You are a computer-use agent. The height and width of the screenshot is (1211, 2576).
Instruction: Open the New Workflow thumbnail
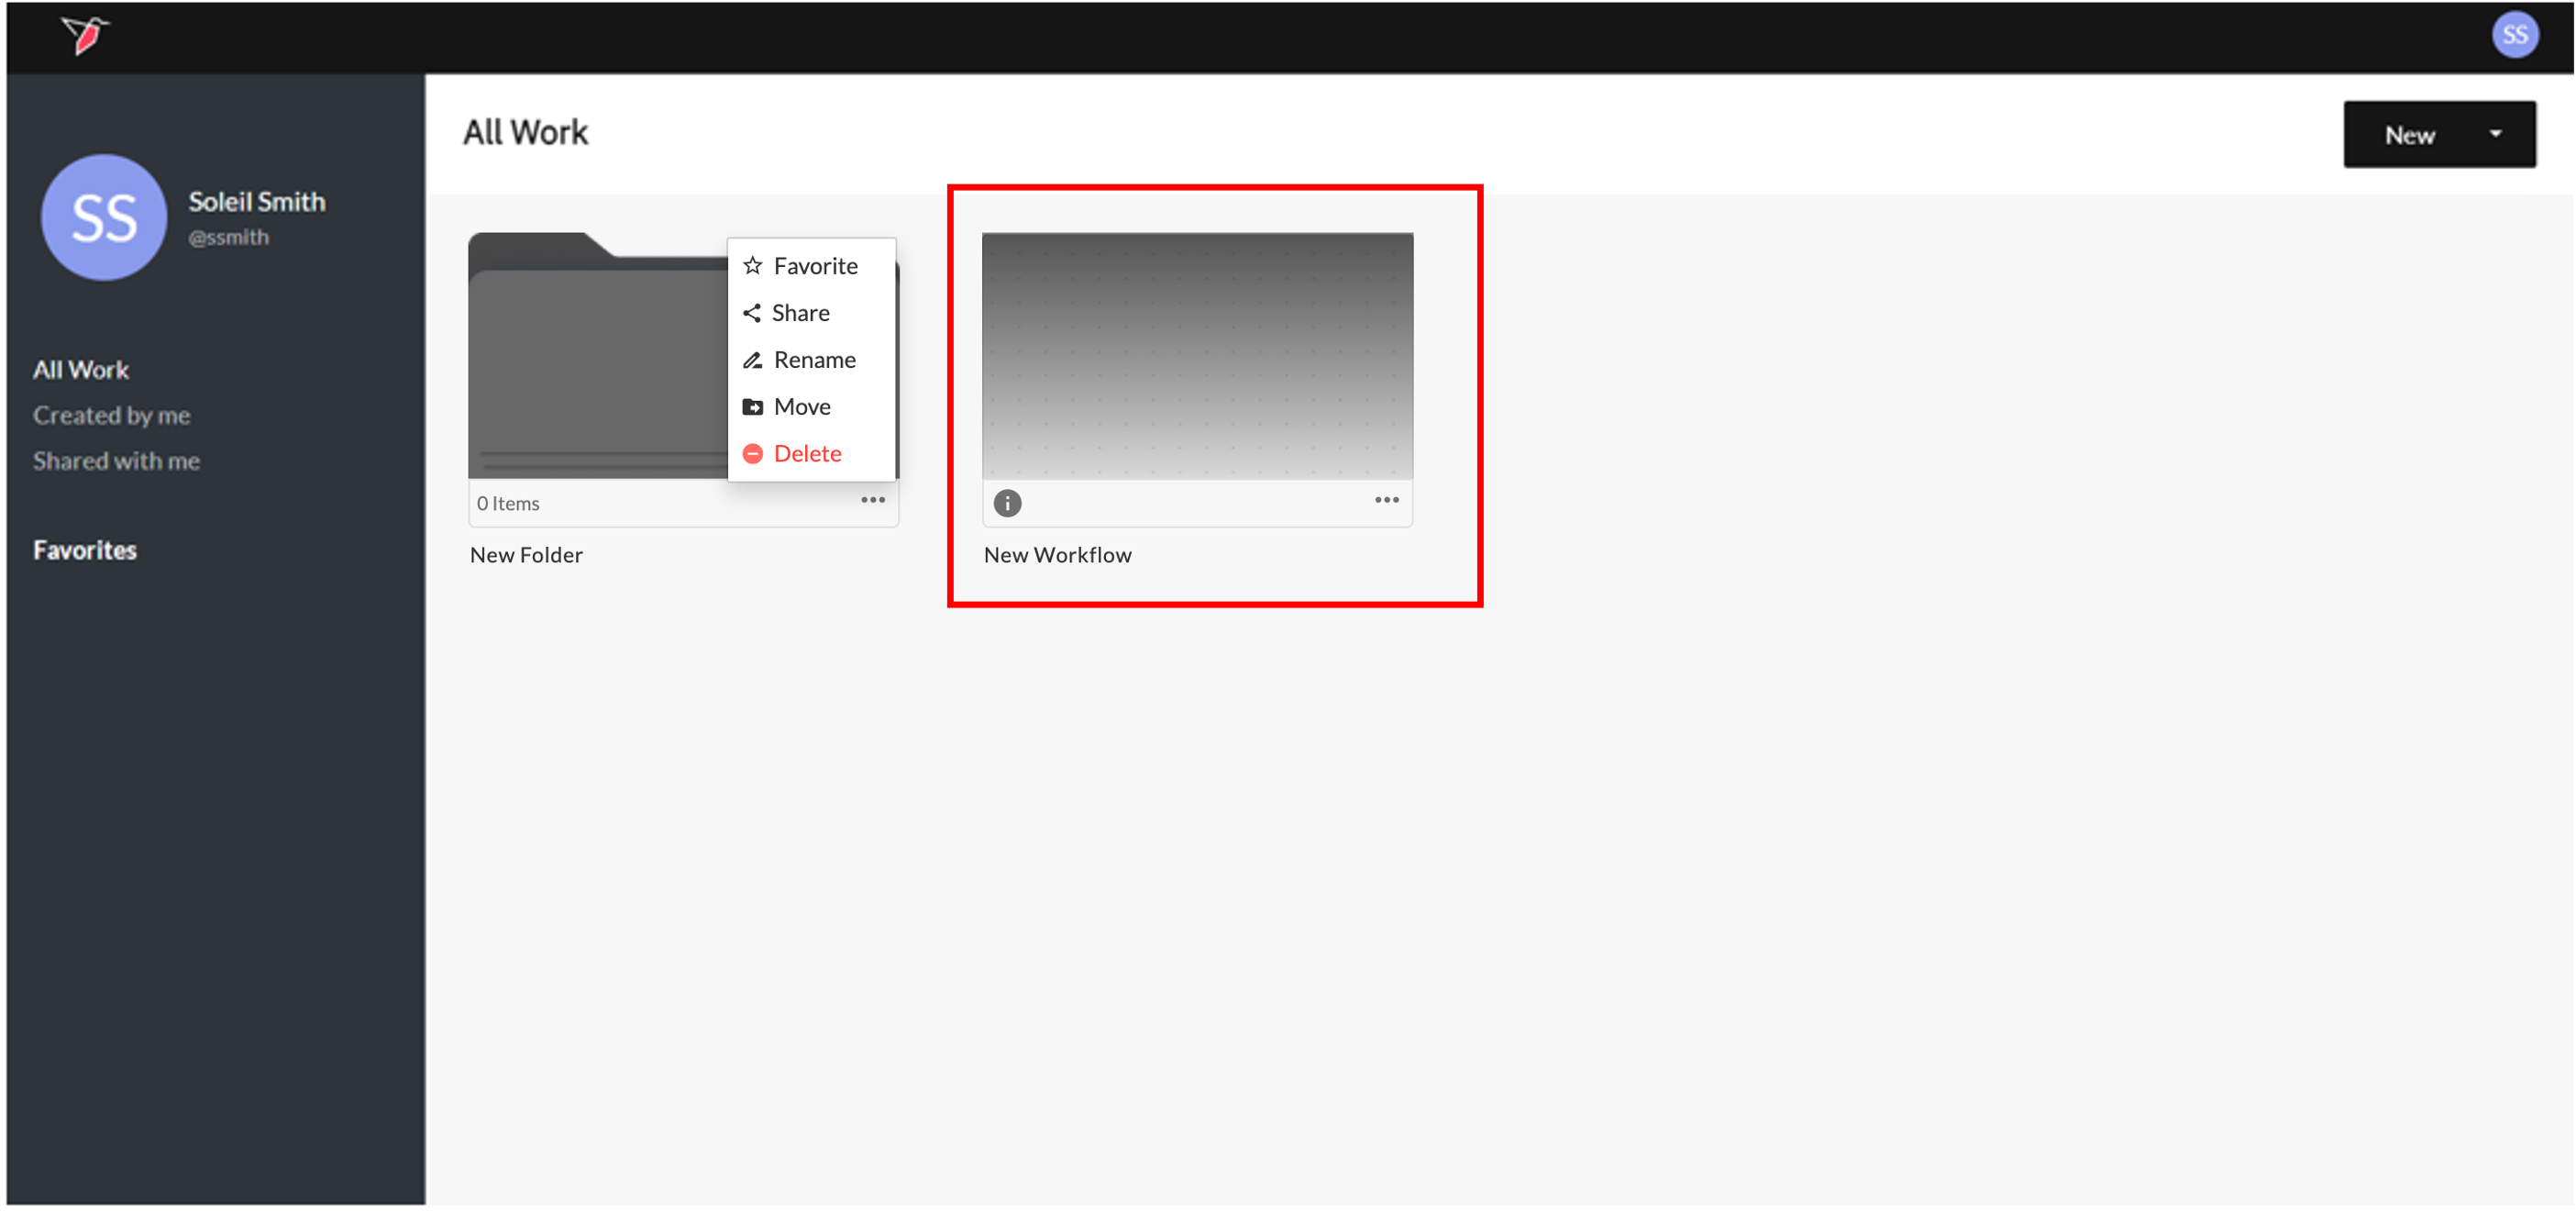1197,355
